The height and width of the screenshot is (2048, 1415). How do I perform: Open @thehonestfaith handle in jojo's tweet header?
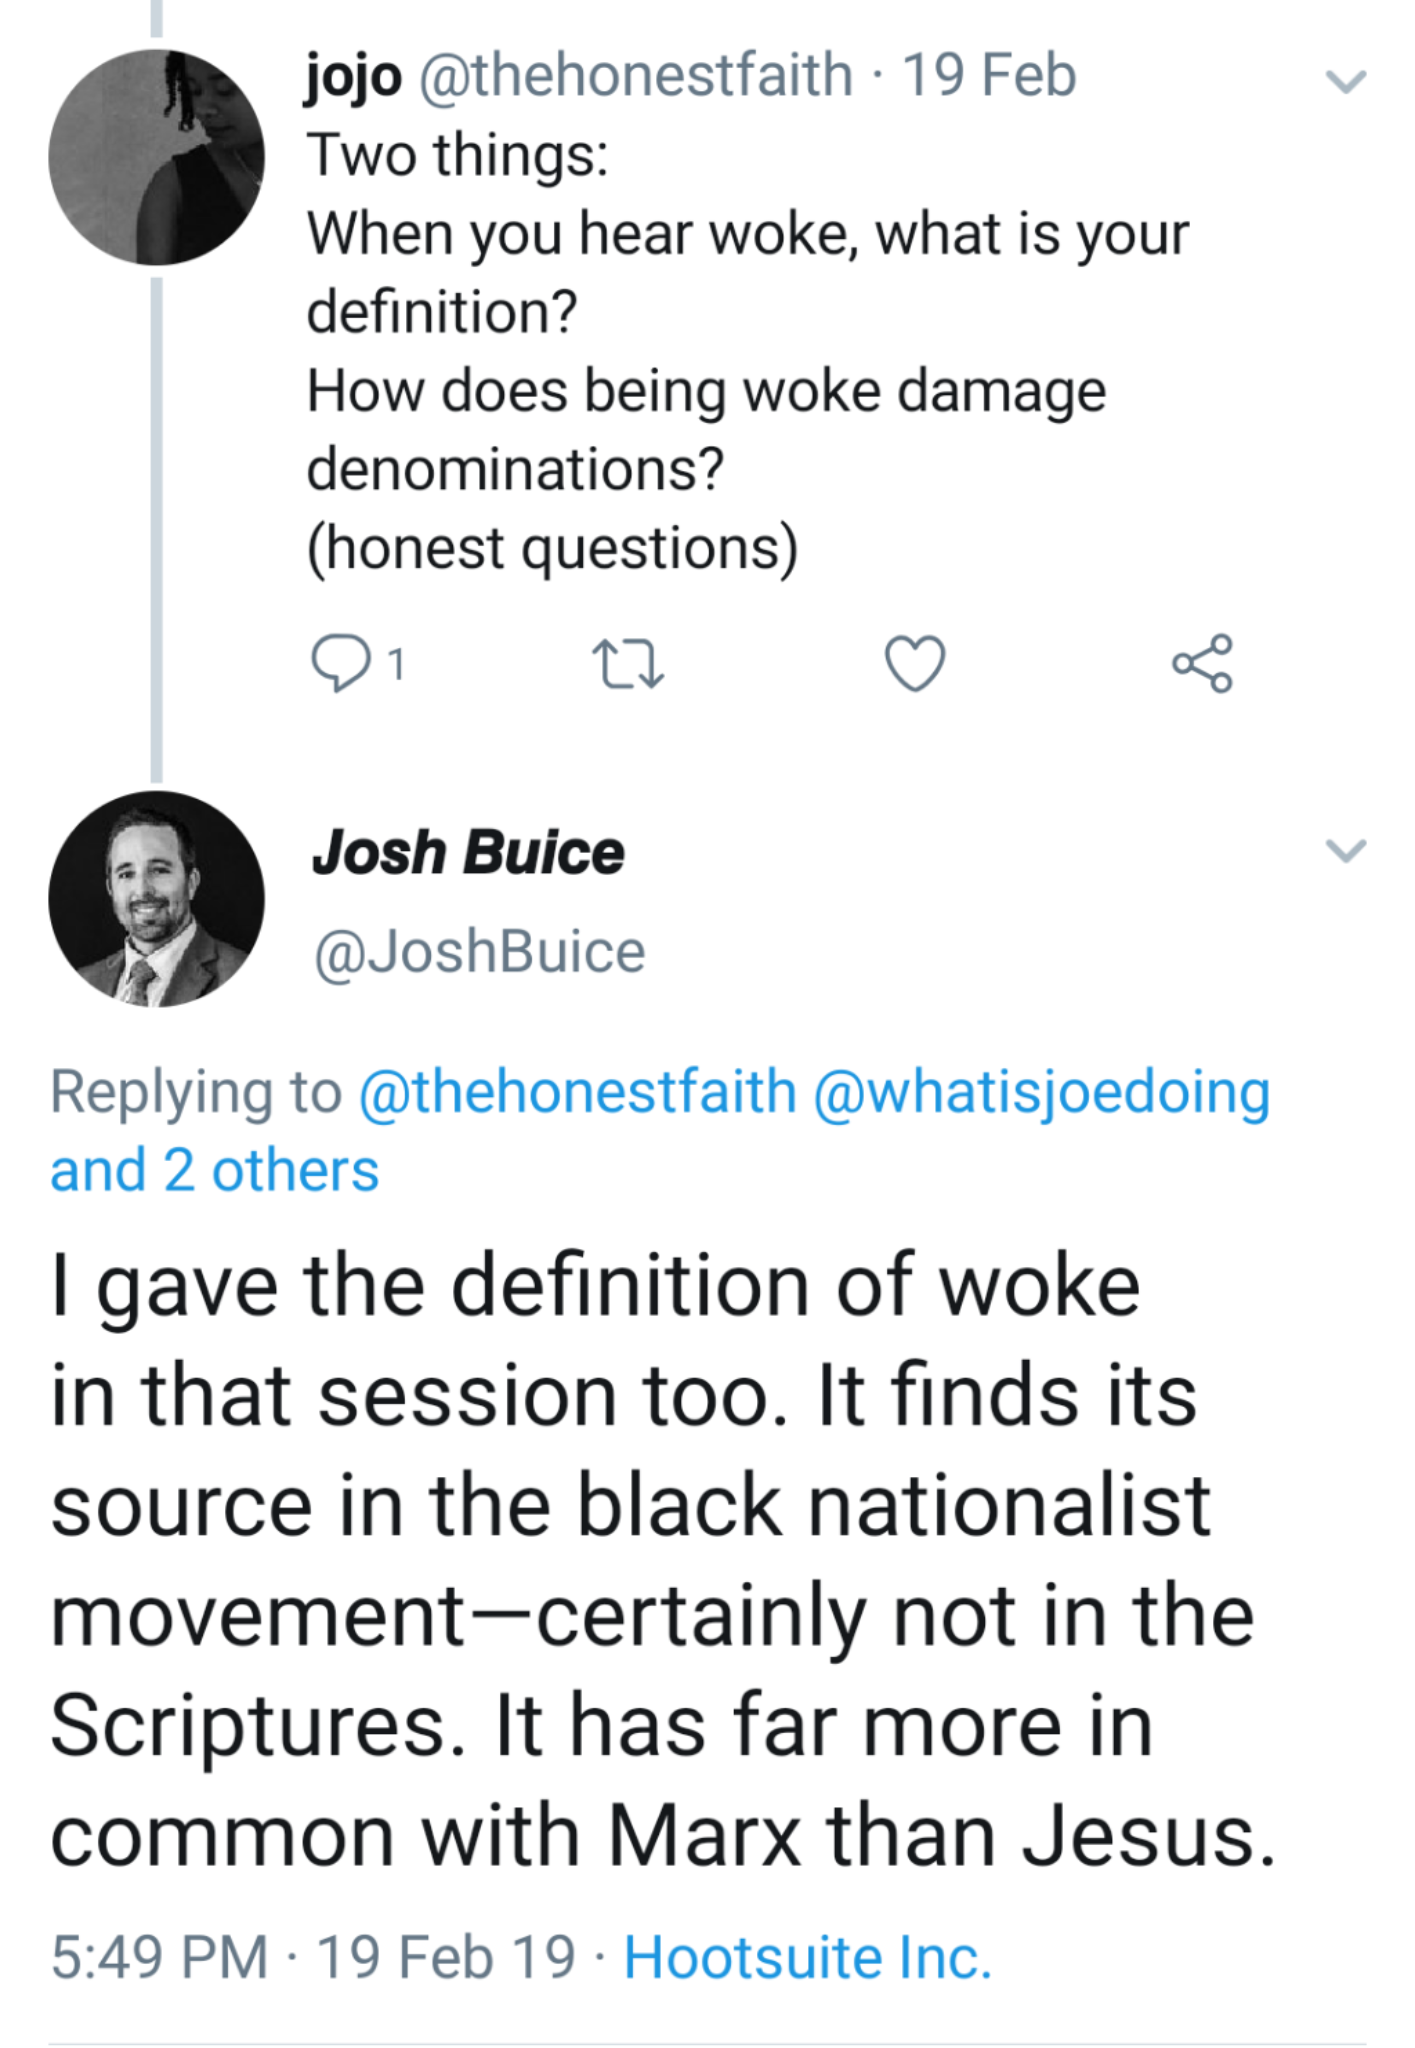click(635, 76)
